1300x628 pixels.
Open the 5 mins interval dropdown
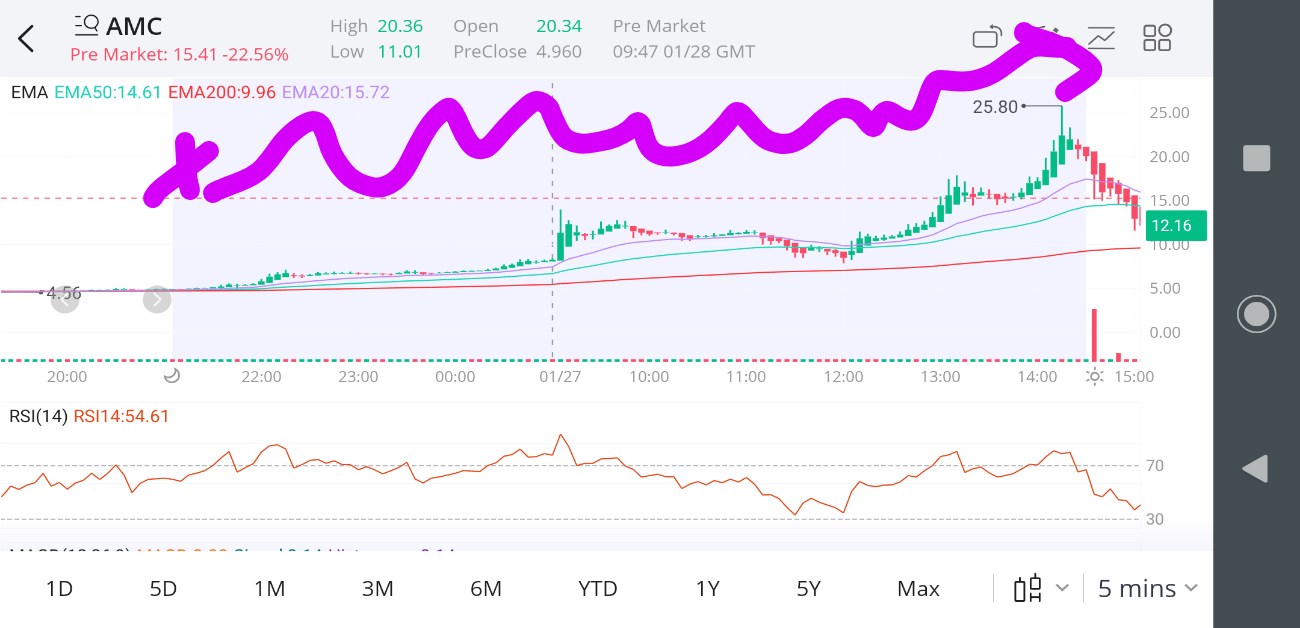point(1147,588)
